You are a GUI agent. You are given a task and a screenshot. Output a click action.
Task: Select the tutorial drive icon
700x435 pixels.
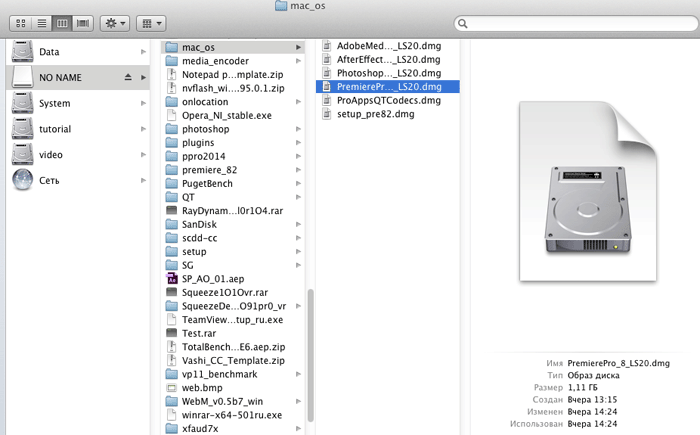(22, 129)
